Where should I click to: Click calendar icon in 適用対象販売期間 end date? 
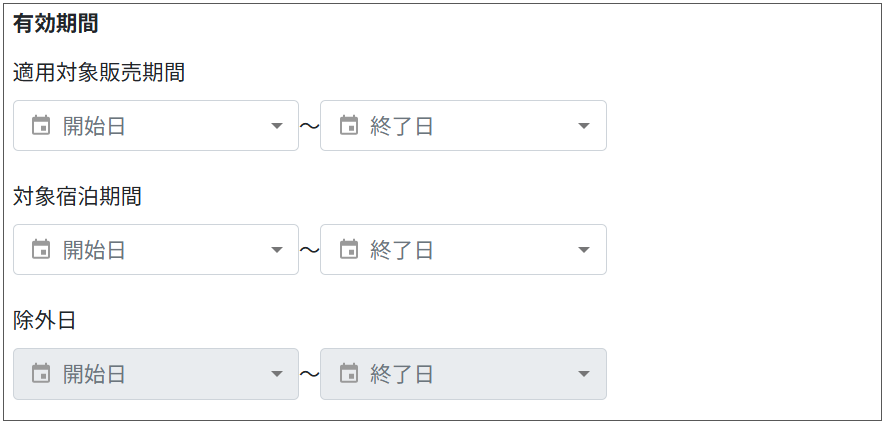click(x=349, y=125)
